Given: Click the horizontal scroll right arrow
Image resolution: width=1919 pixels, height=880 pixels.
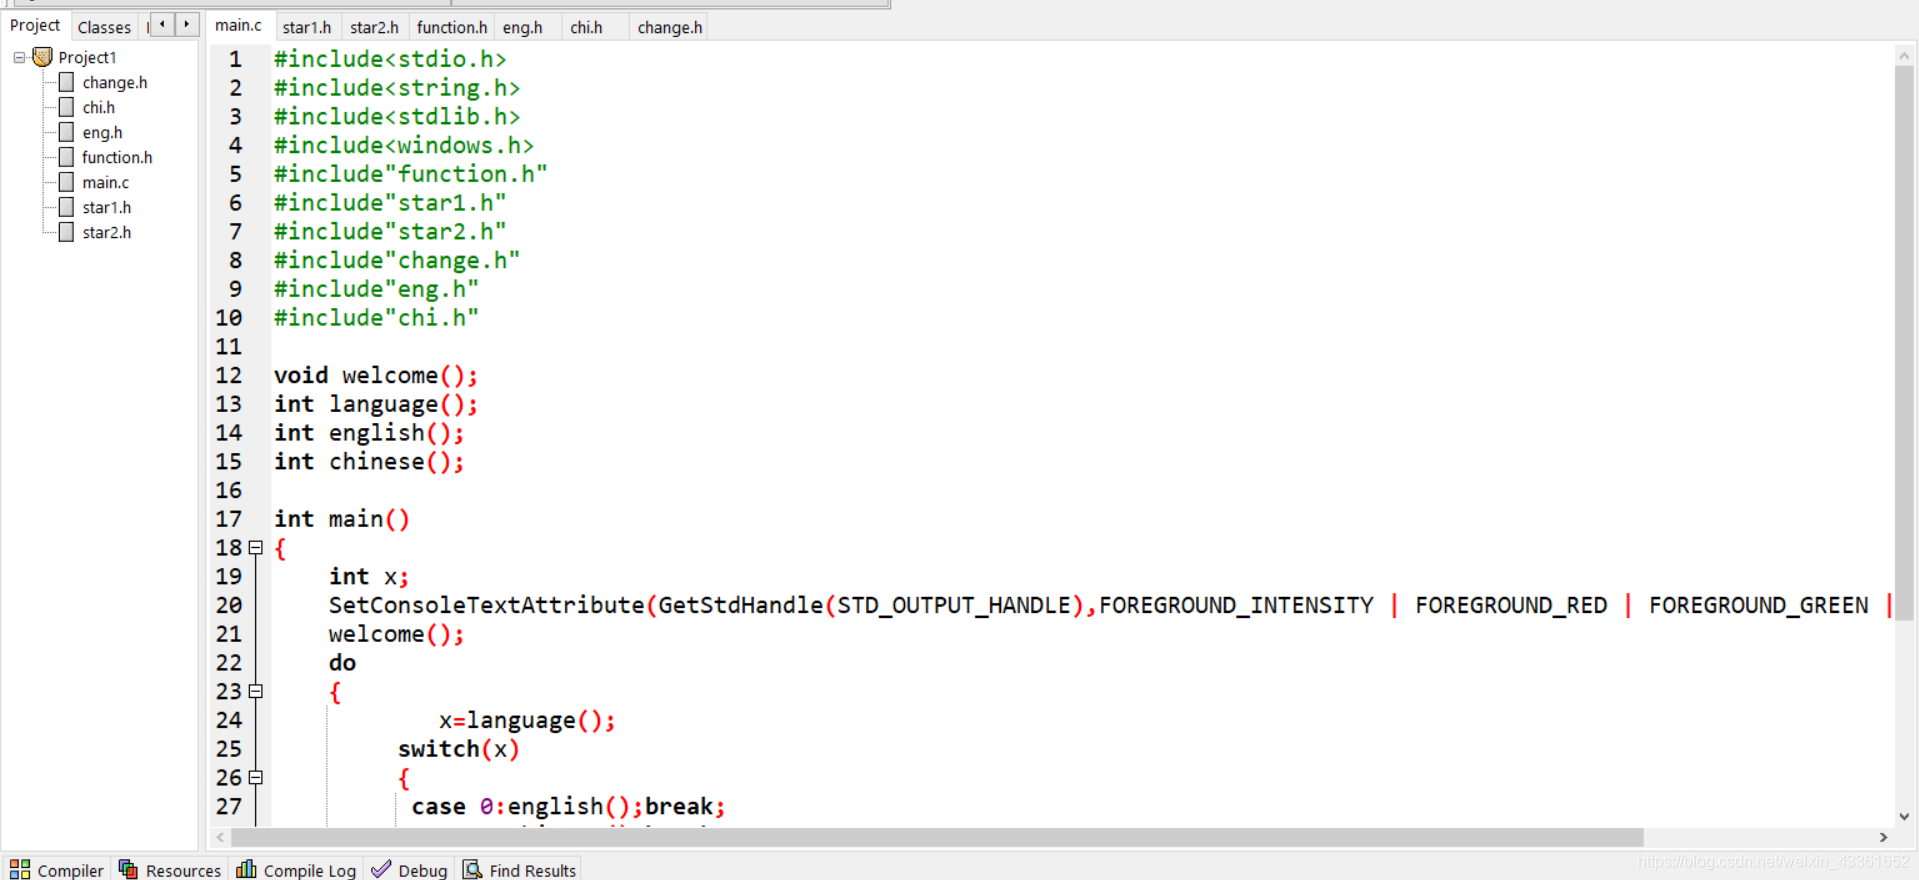Looking at the screenshot, I should [1883, 837].
